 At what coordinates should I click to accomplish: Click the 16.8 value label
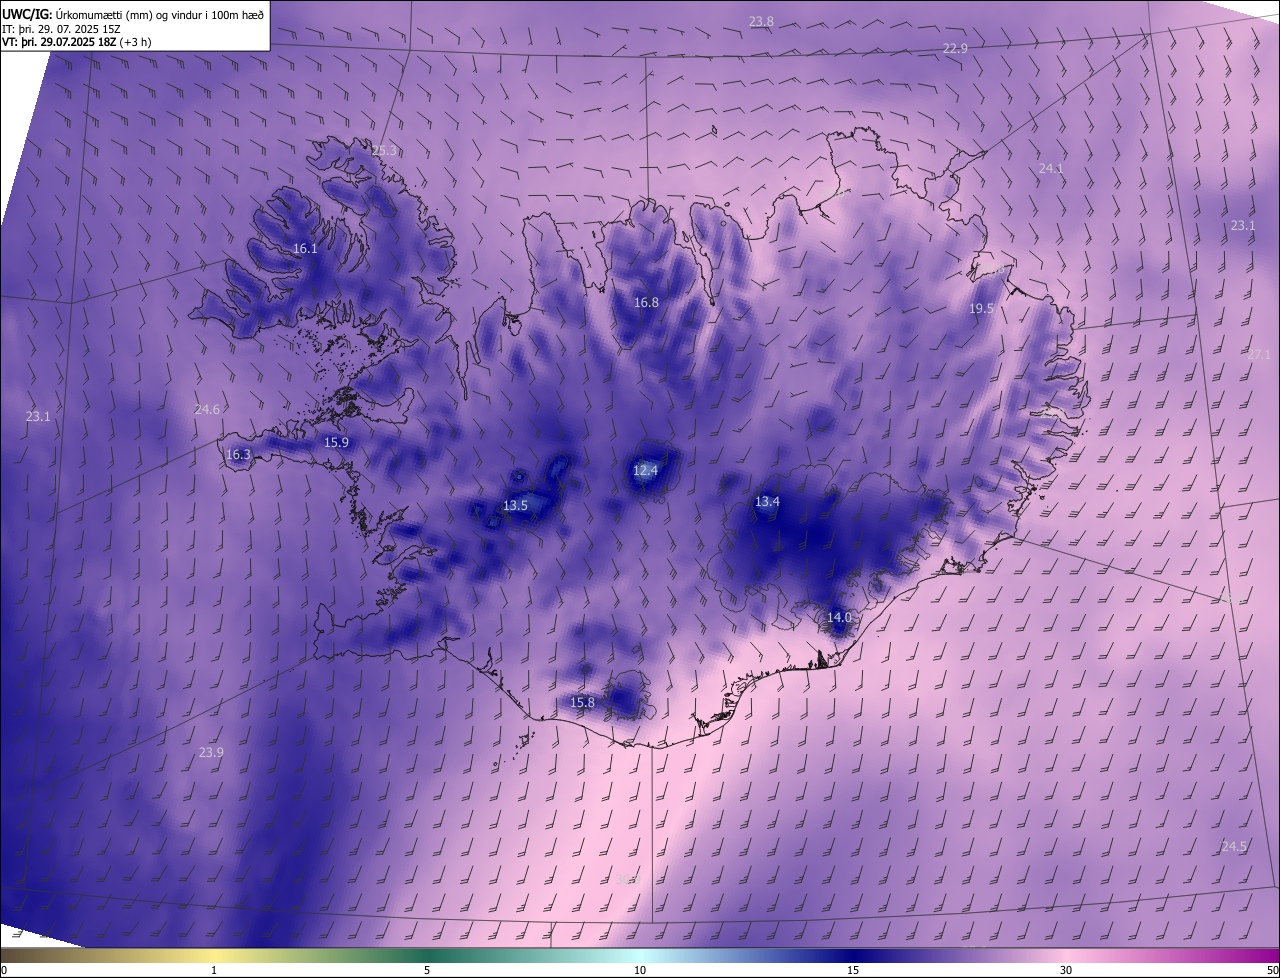click(646, 302)
